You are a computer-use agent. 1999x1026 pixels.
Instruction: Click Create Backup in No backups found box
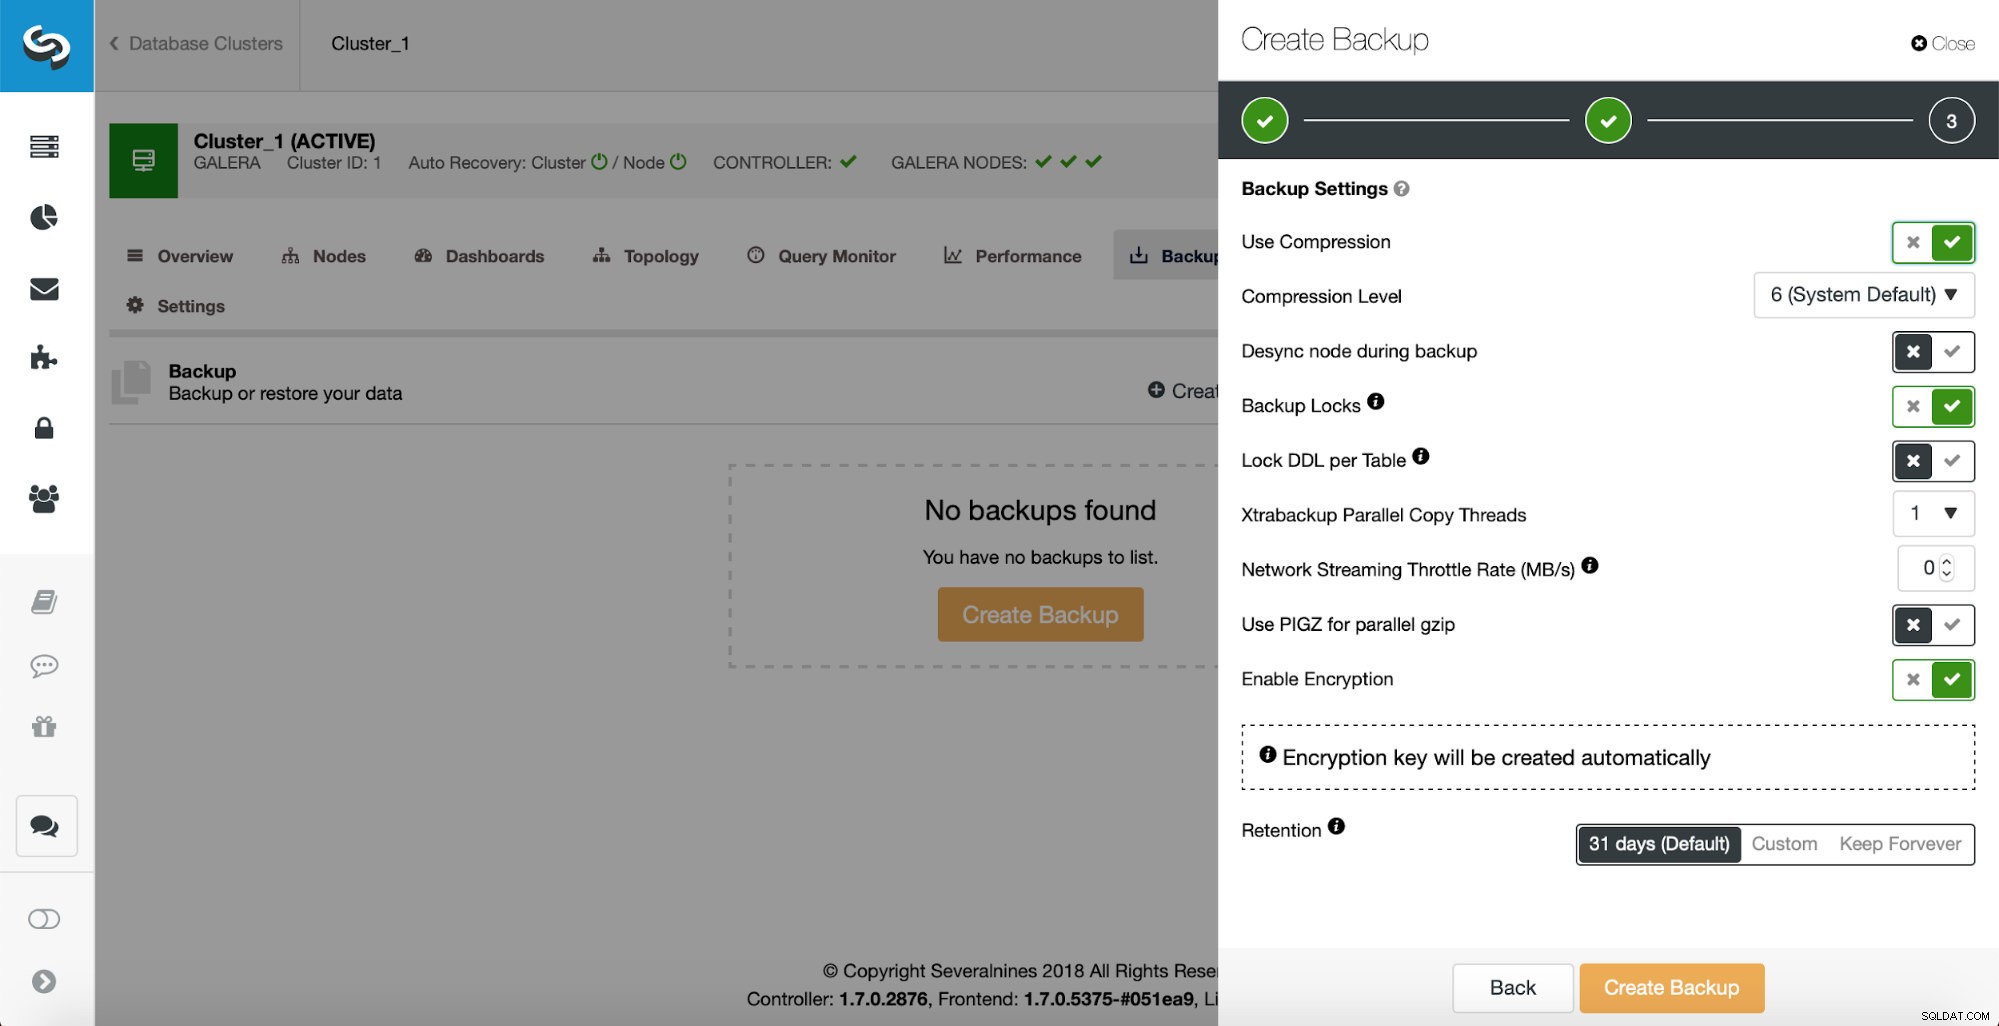tap(1040, 614)
